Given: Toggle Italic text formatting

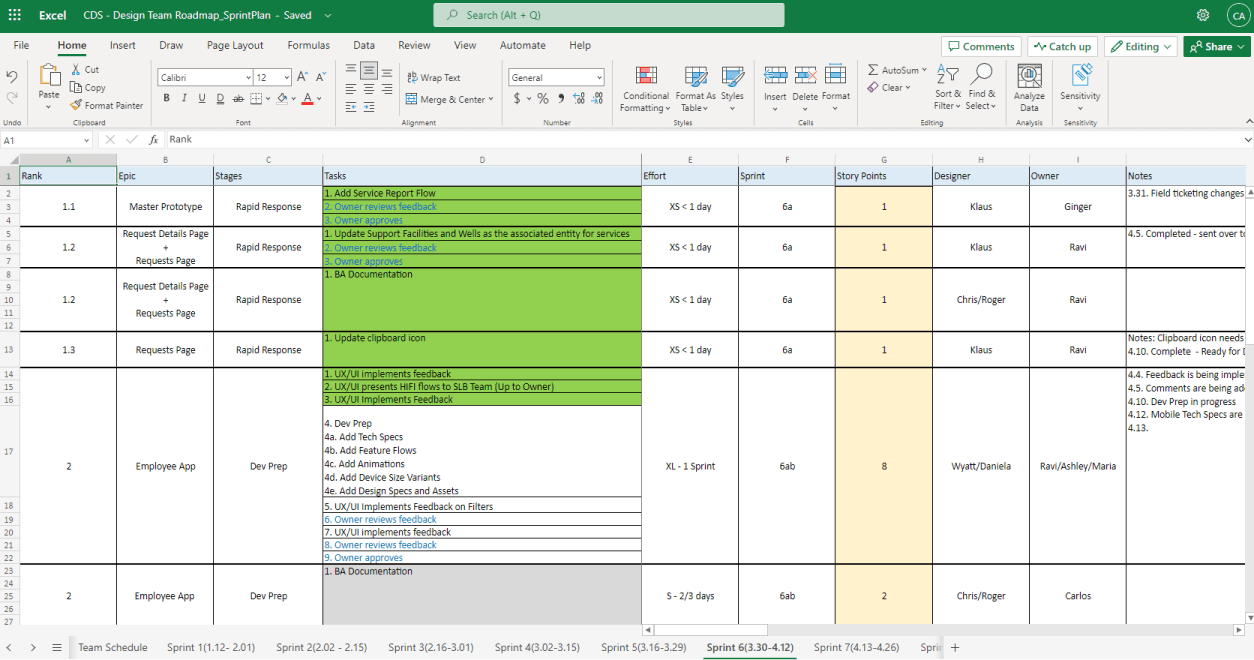Looking at the screenshot, I should coord(184,98).
